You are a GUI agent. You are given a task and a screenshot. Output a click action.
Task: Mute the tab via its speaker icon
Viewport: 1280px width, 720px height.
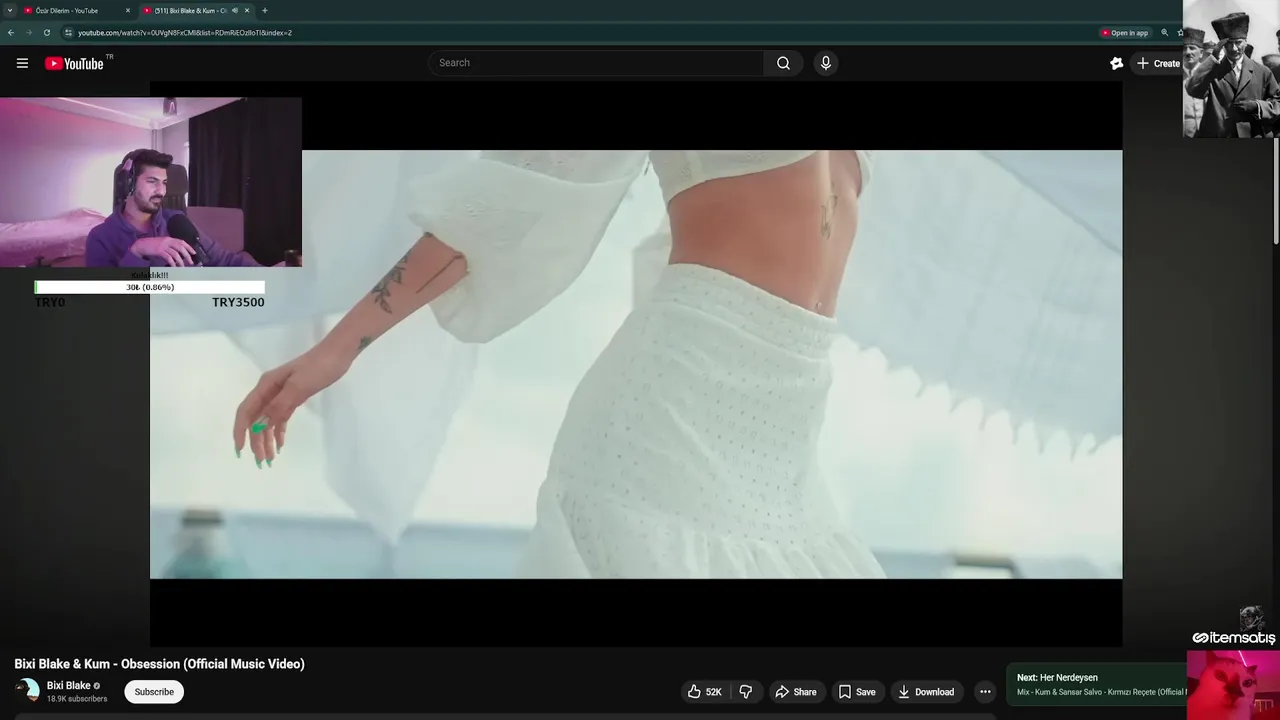[x=235, y=11]
